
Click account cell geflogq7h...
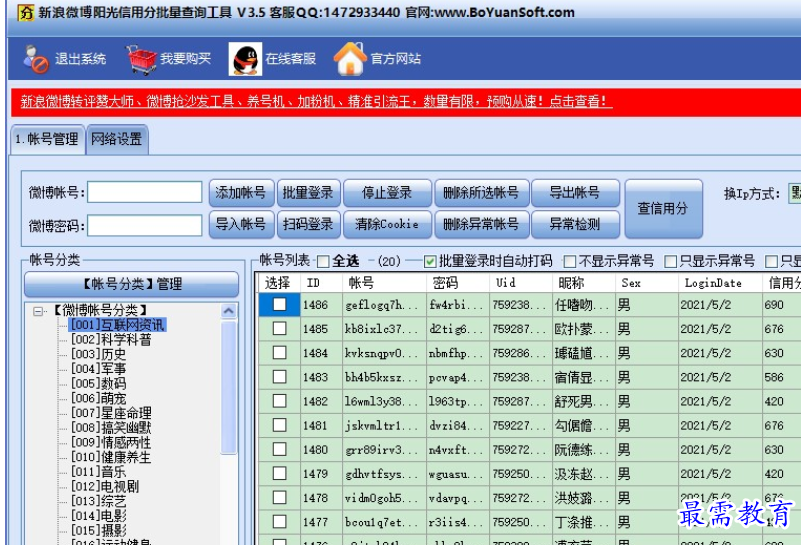(382, 305)
